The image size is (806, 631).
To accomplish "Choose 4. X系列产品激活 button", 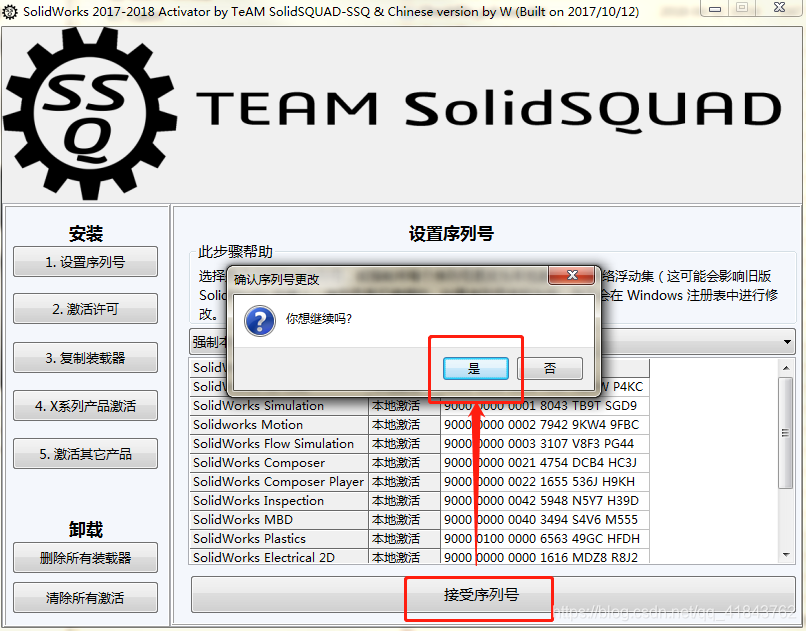I will coord(85,406).
